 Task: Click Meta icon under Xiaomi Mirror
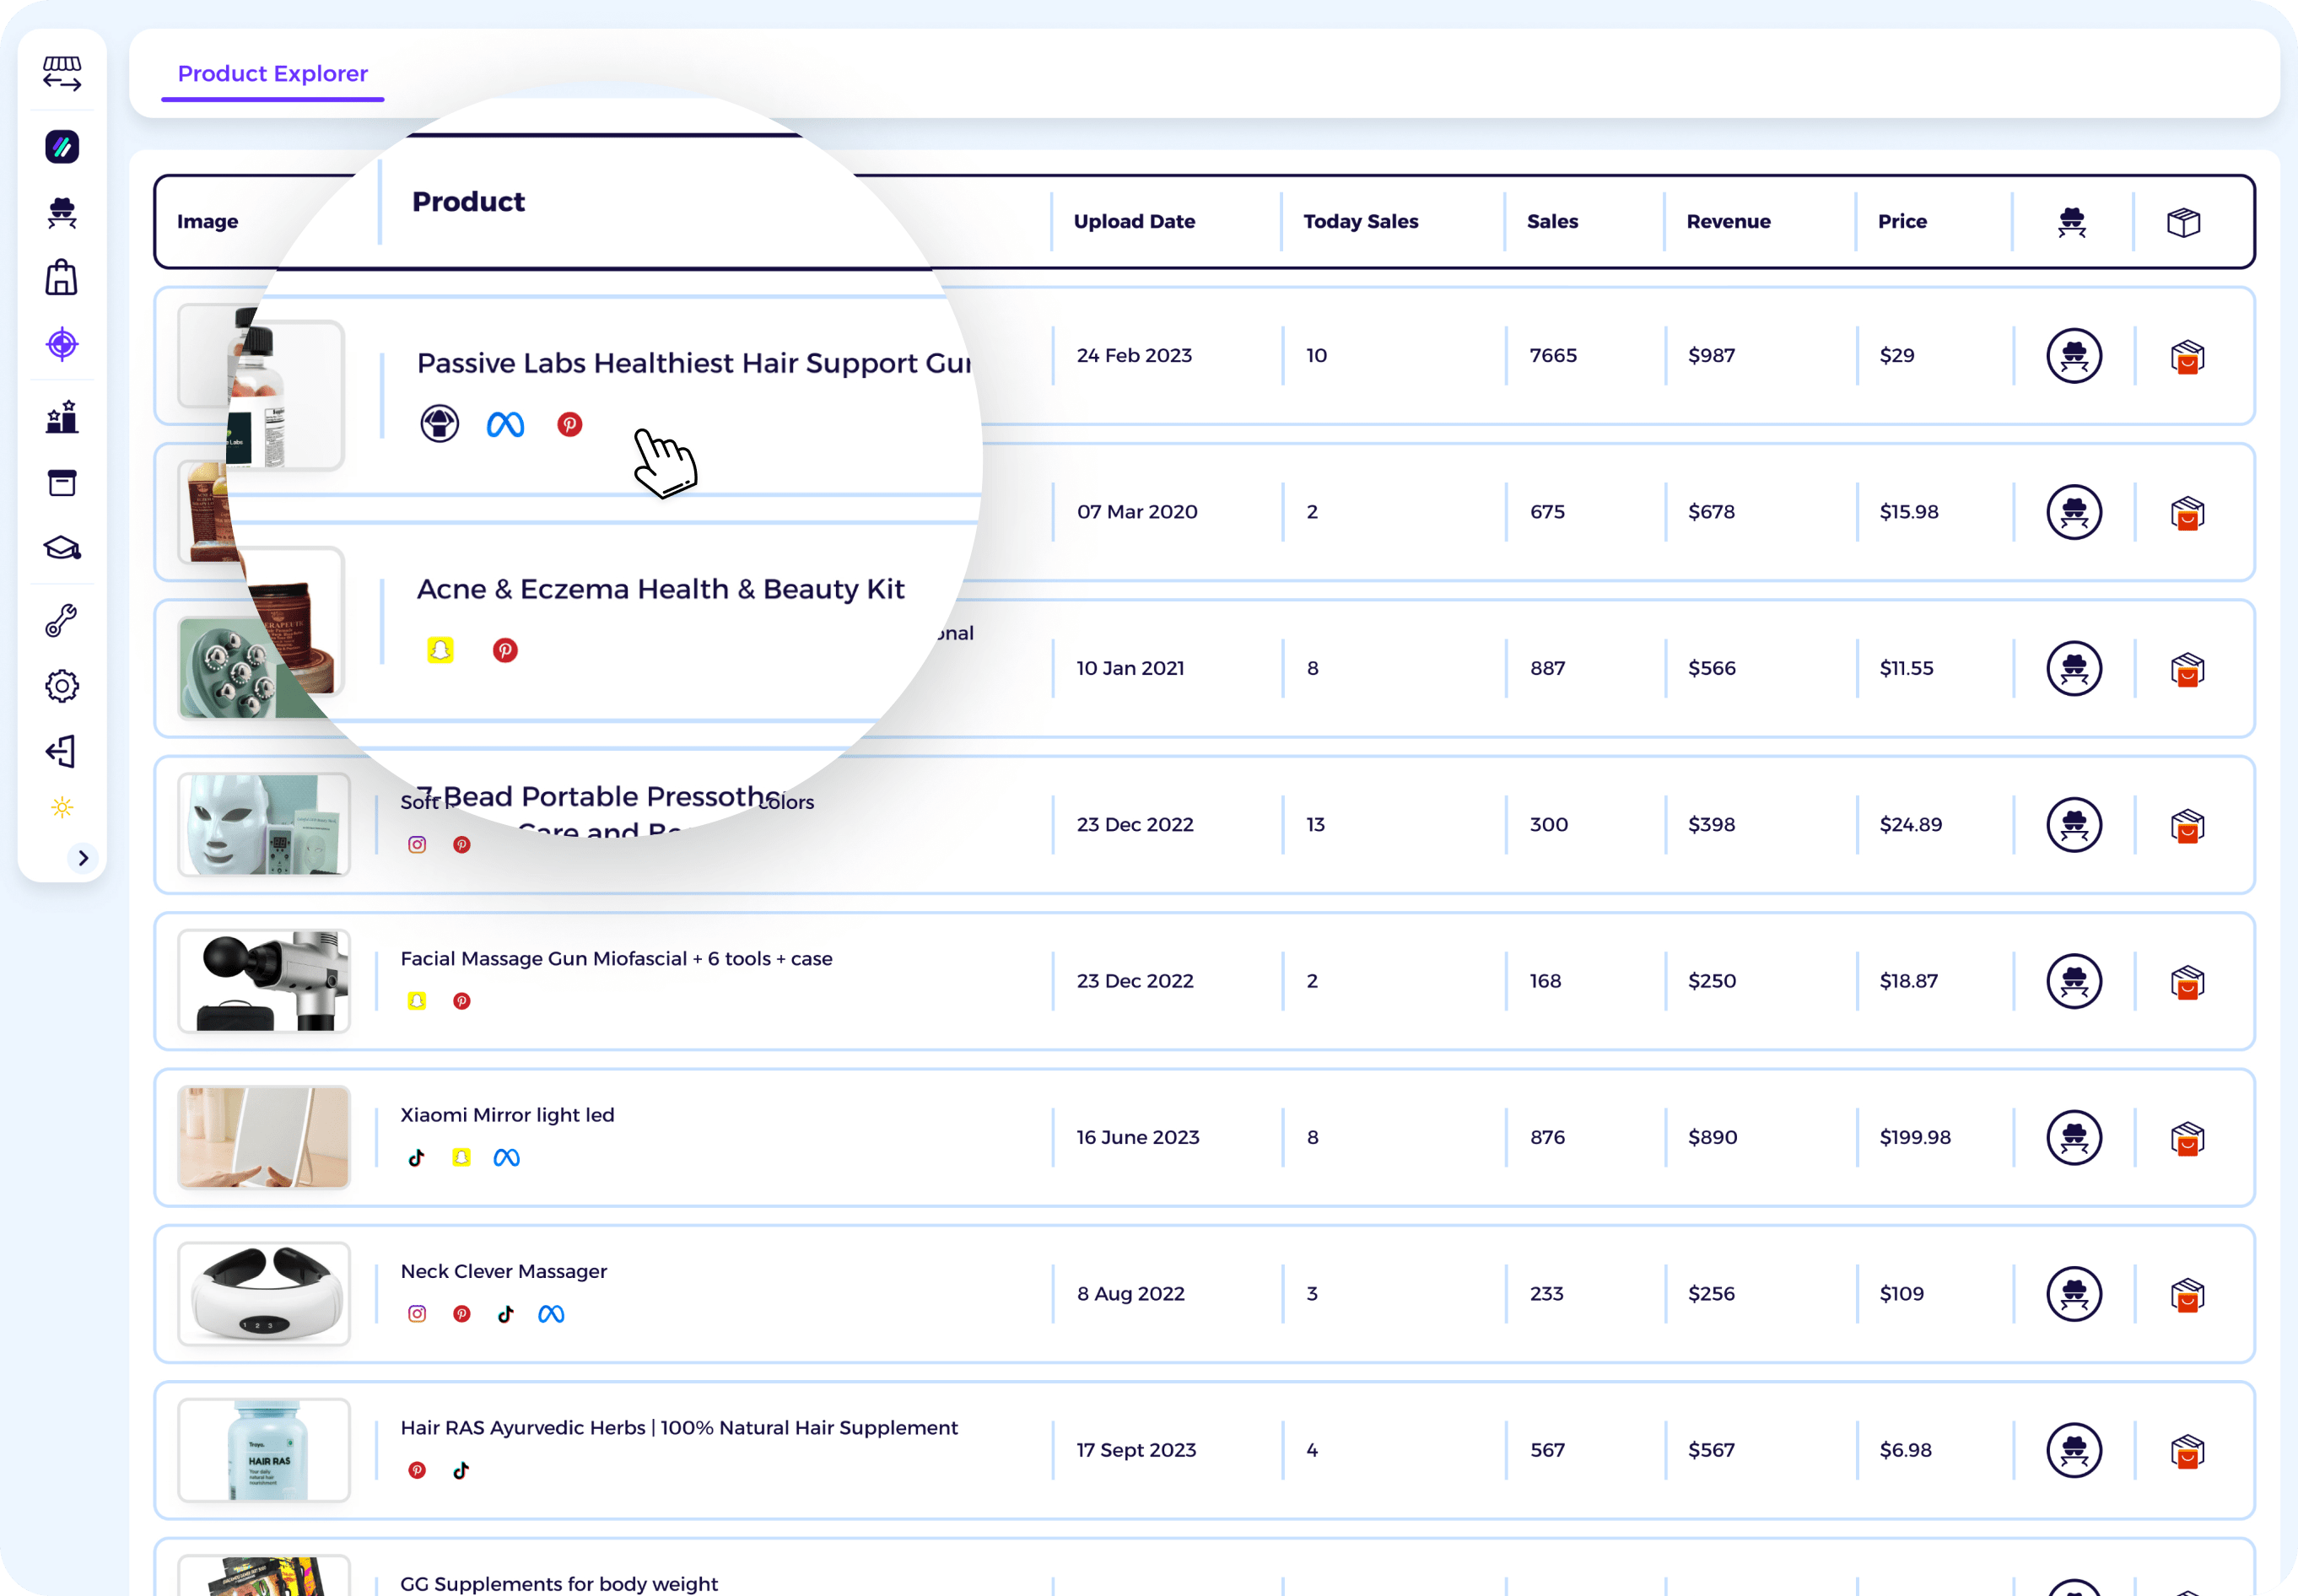[506, 1158]
